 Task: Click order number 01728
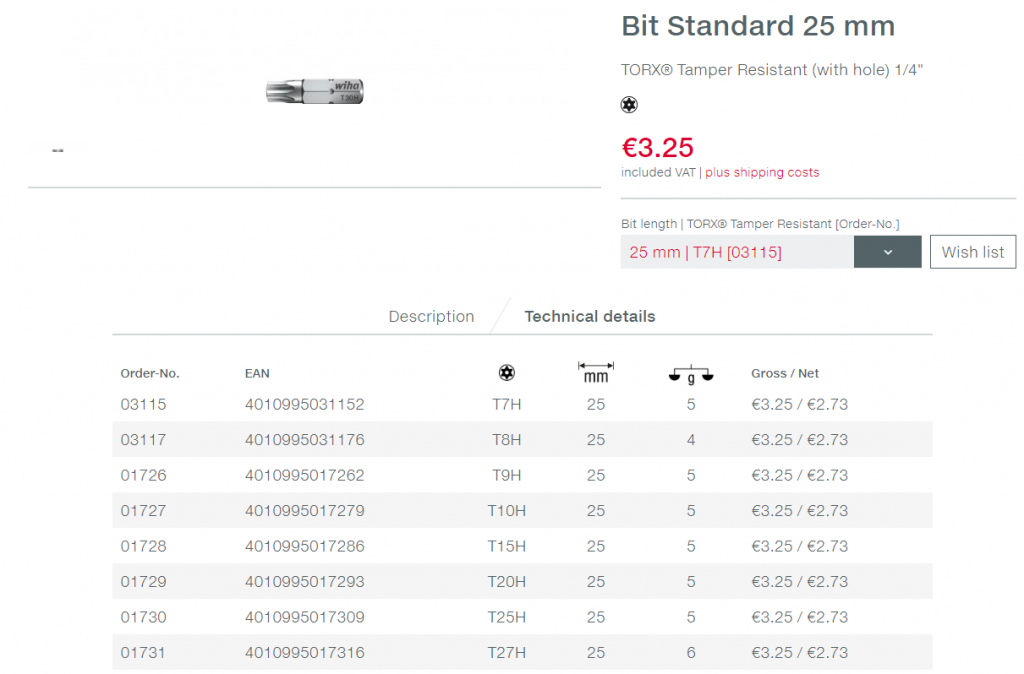(x=144, y=546)
